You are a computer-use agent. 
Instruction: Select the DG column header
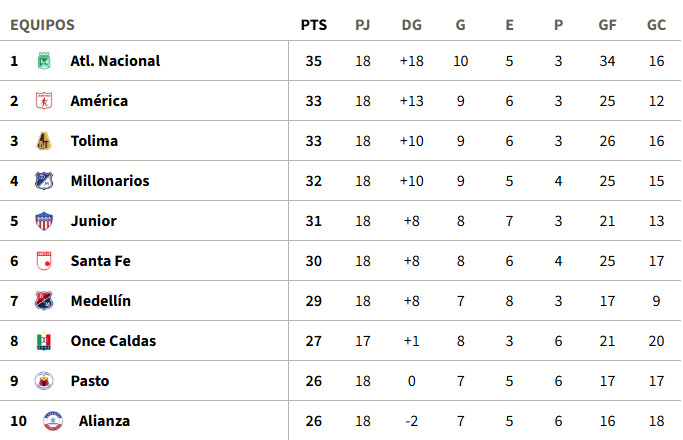412,25
